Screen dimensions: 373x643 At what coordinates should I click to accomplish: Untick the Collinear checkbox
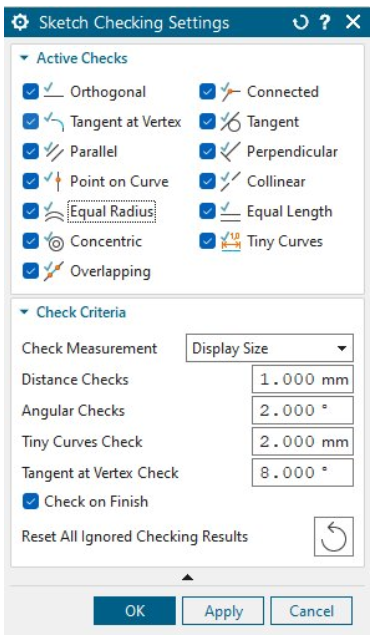tap(207, 182)
